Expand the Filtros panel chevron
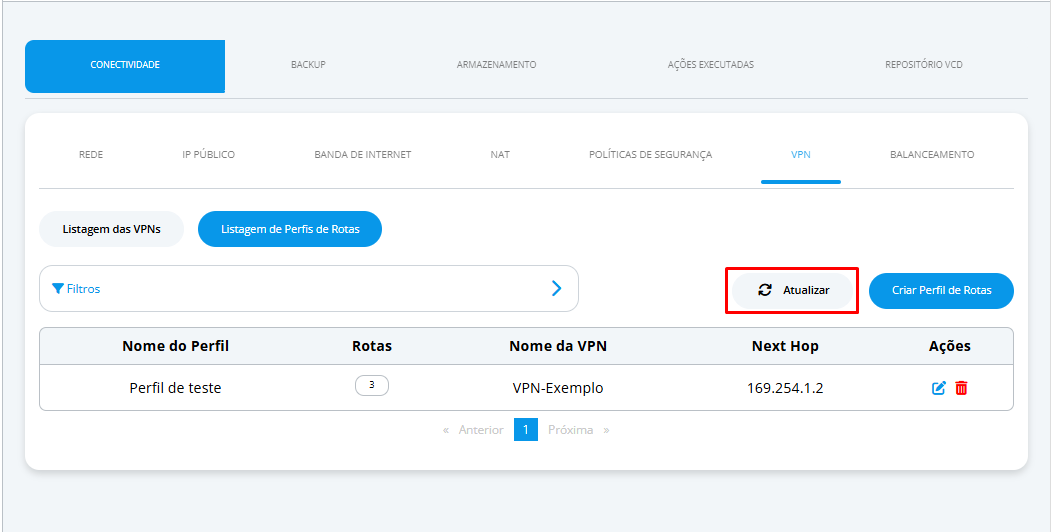1052x532 pixels. pos(556,288)
